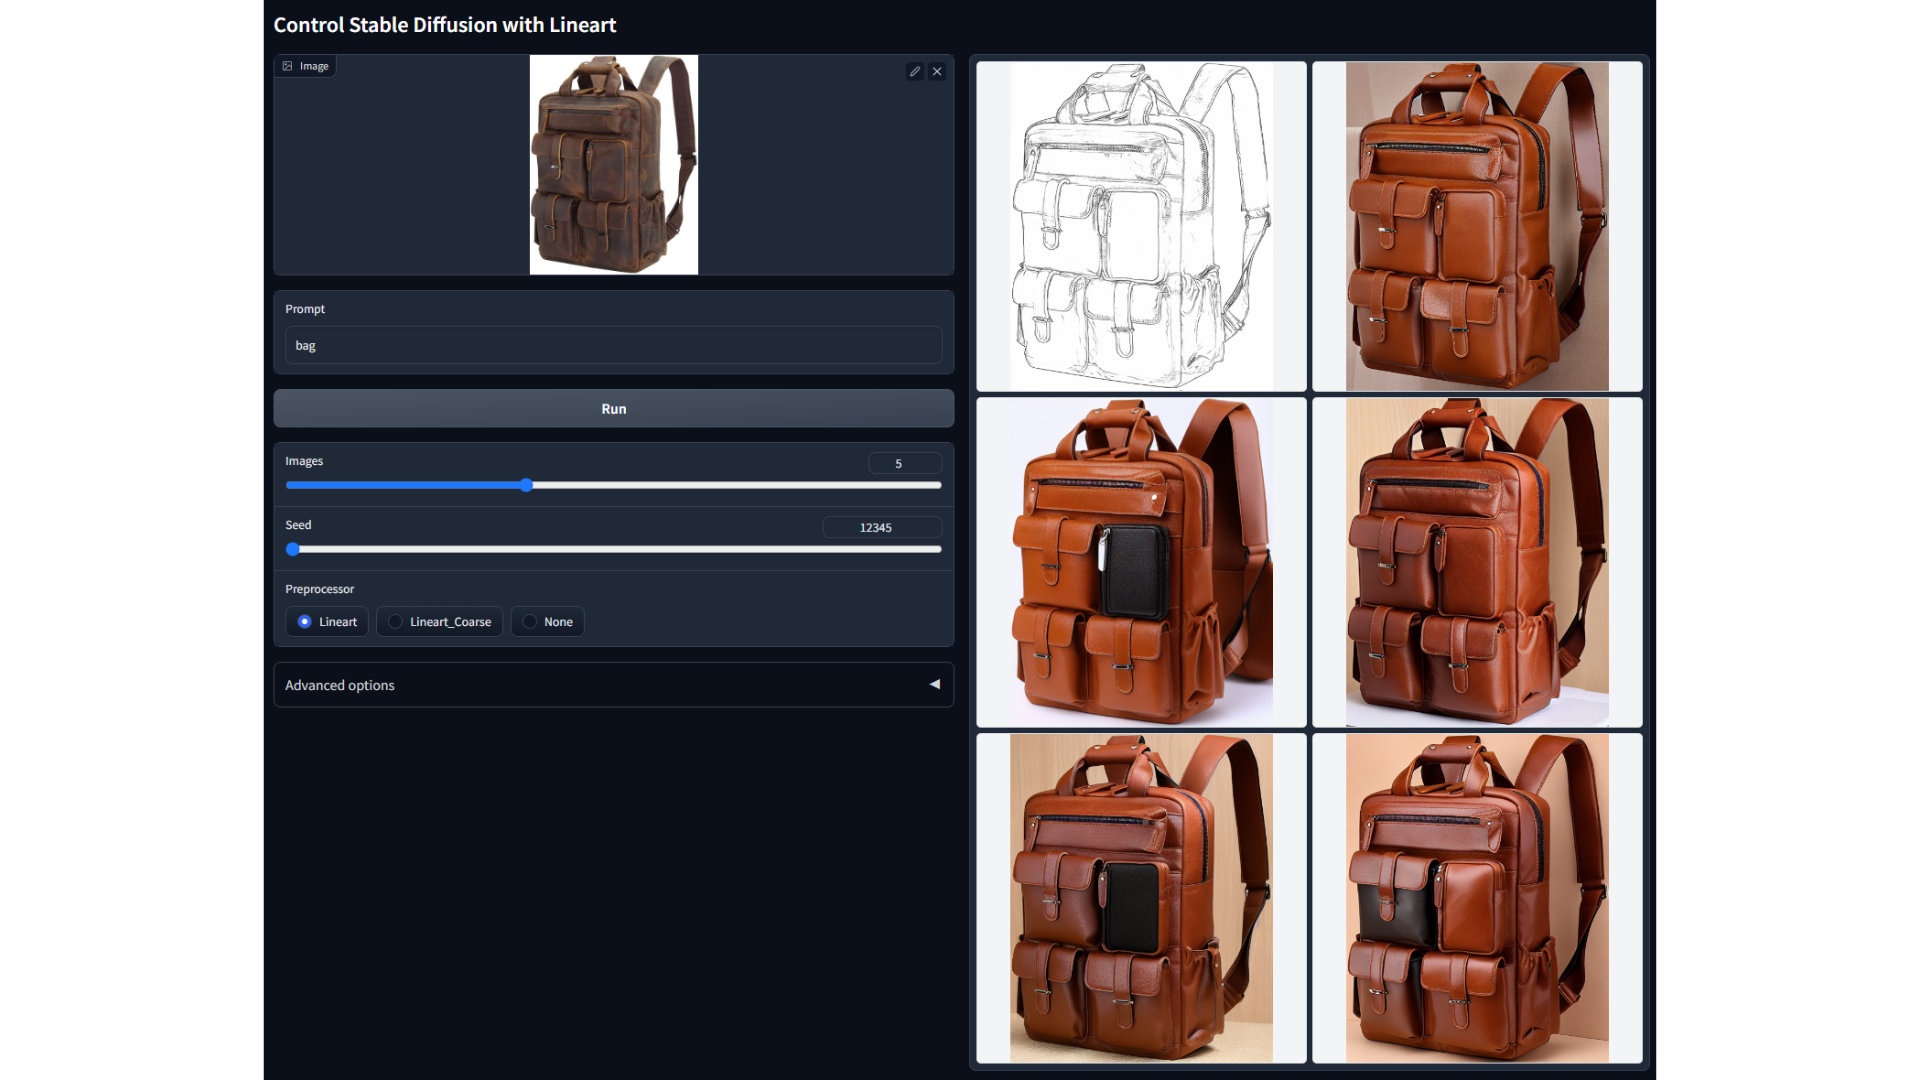1920x1080 pixels.
Task: Open the bottom-left generated backpack image
Action: pos(1141,898)
